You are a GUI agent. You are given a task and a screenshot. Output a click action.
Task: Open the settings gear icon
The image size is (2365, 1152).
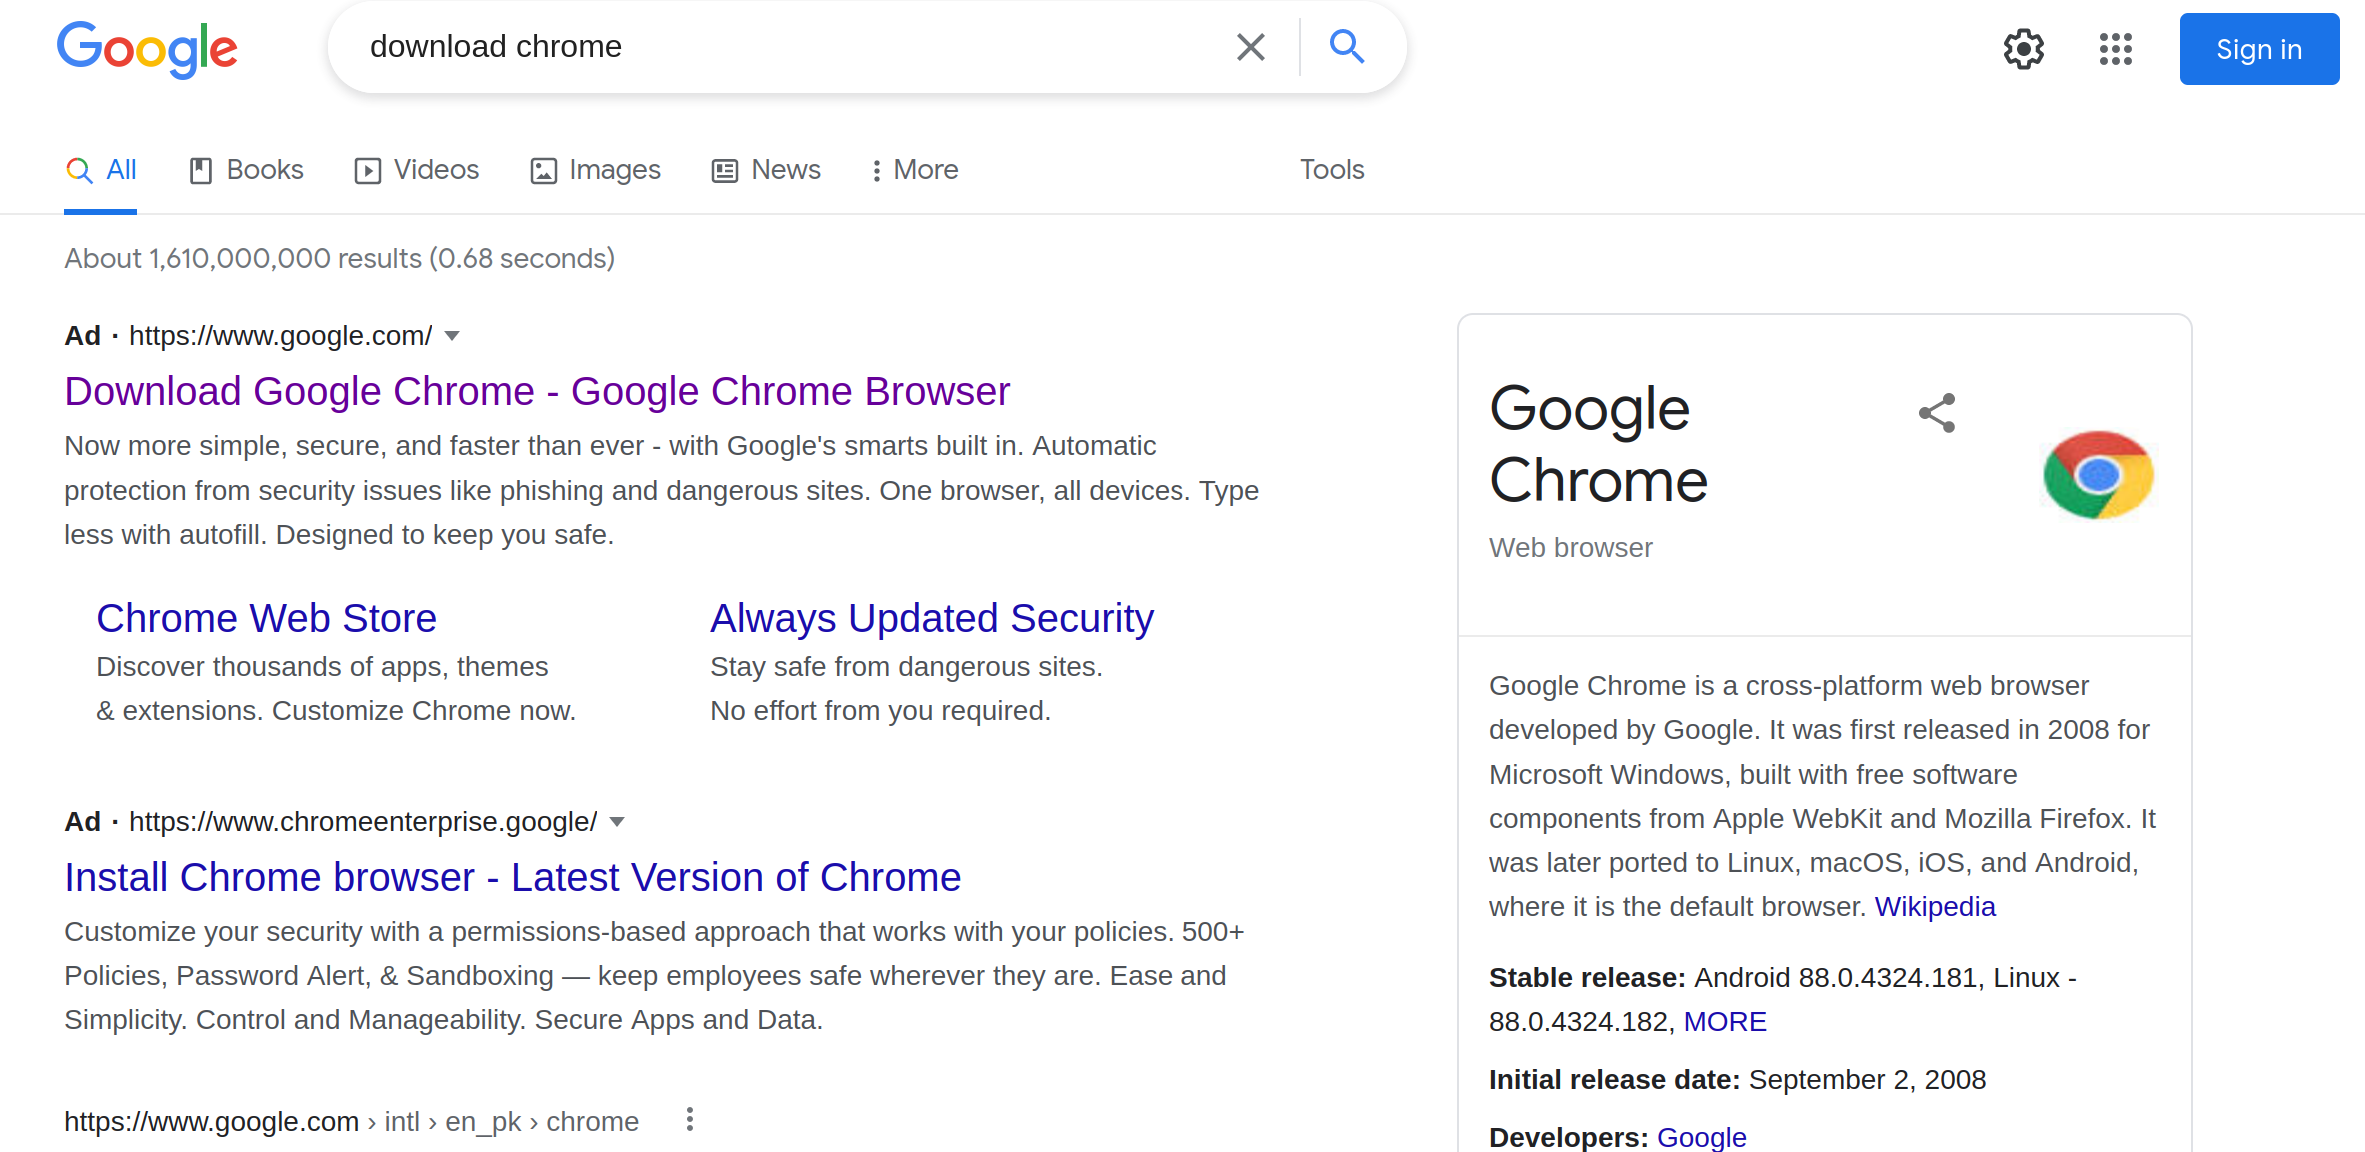click(x=2024, y=49)
